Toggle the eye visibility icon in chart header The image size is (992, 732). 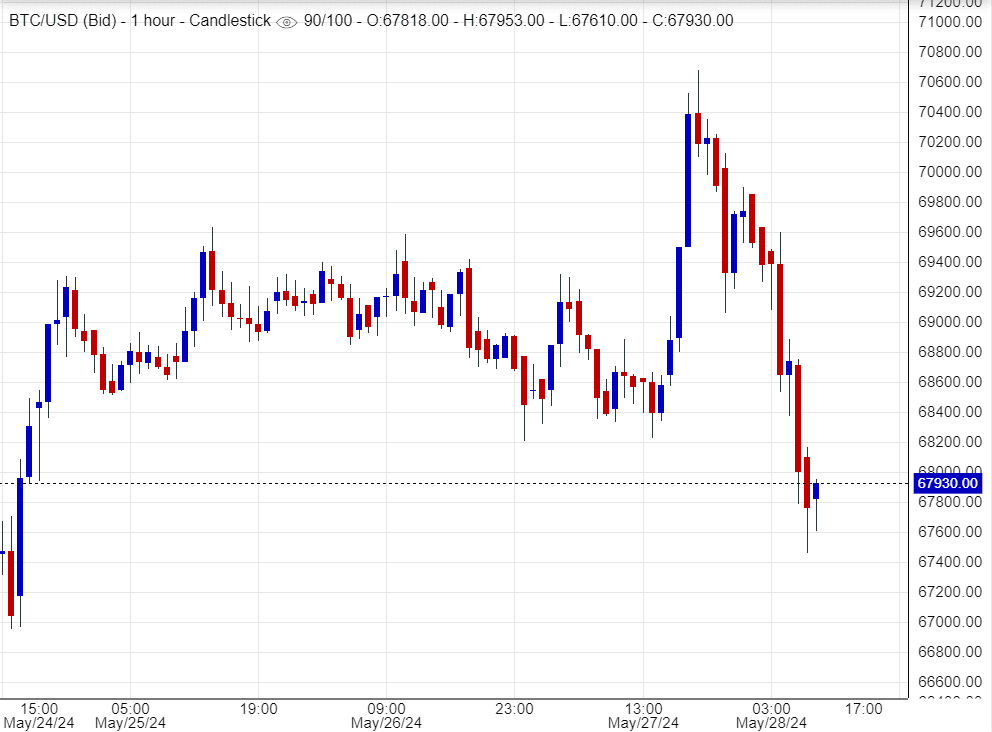(286, 22)
